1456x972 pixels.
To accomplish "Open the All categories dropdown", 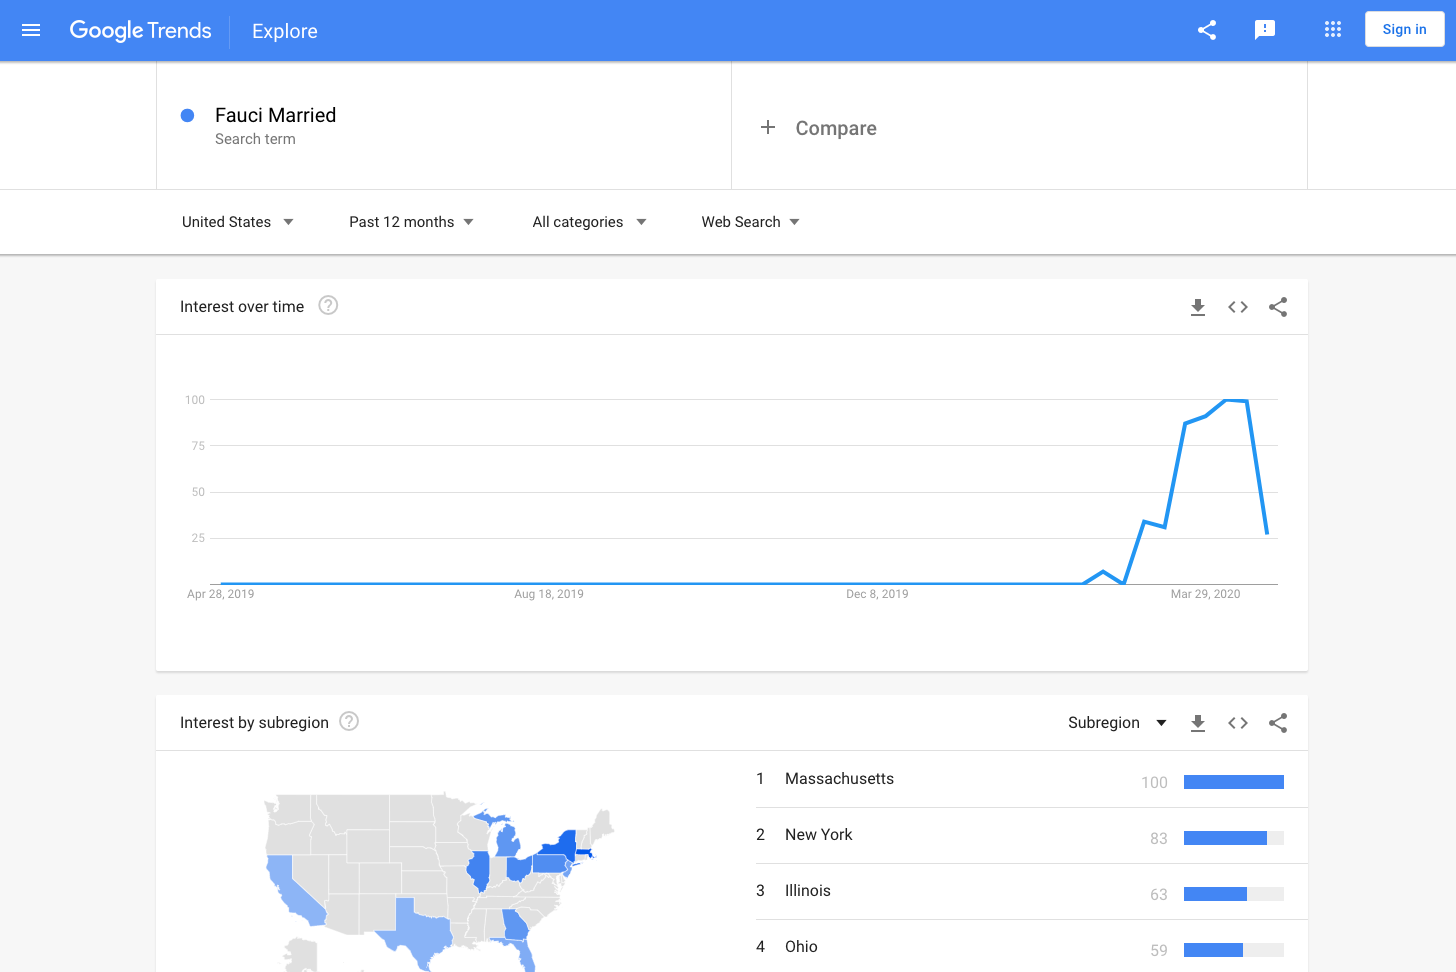I will click(x=589, y=222).
